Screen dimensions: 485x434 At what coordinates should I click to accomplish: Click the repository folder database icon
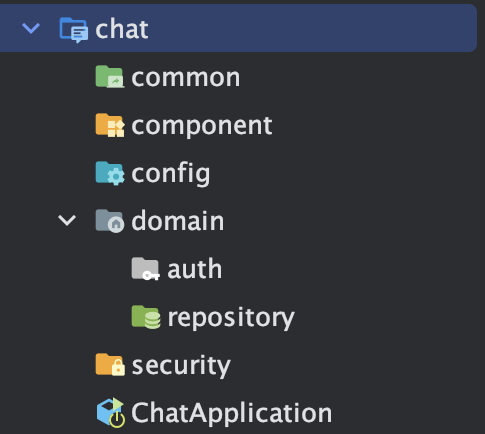tap(146, 317)
